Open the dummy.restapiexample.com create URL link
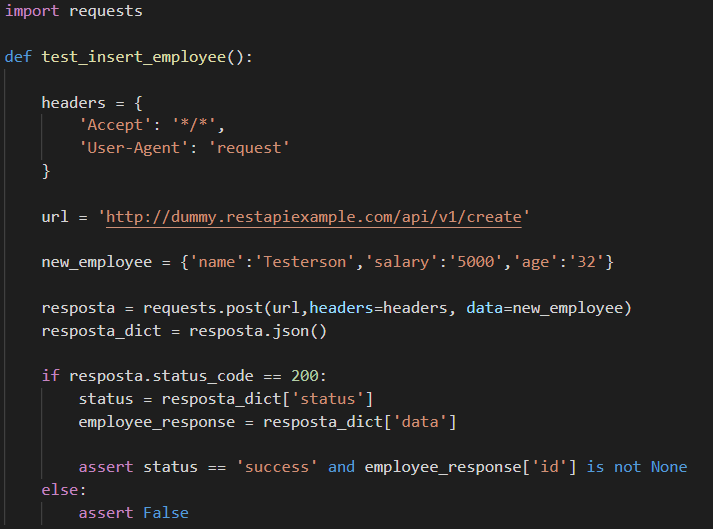Screen dimensions: 713x529 tap(314, 217)
